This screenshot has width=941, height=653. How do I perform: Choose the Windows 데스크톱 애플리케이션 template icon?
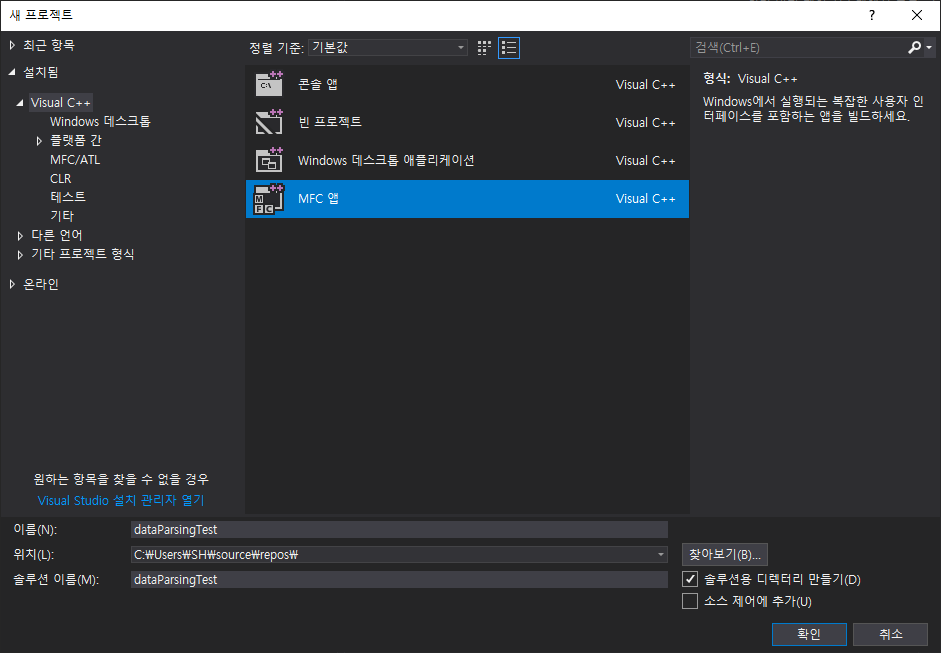pos(269,160)
